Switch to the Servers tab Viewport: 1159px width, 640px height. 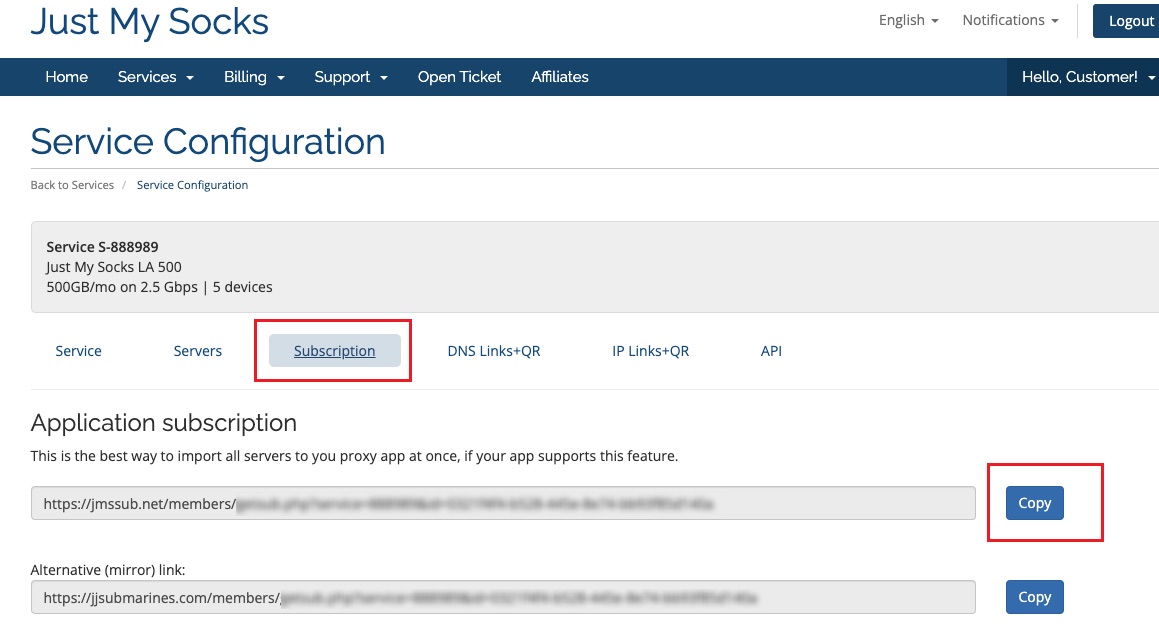tap(198, 351)
